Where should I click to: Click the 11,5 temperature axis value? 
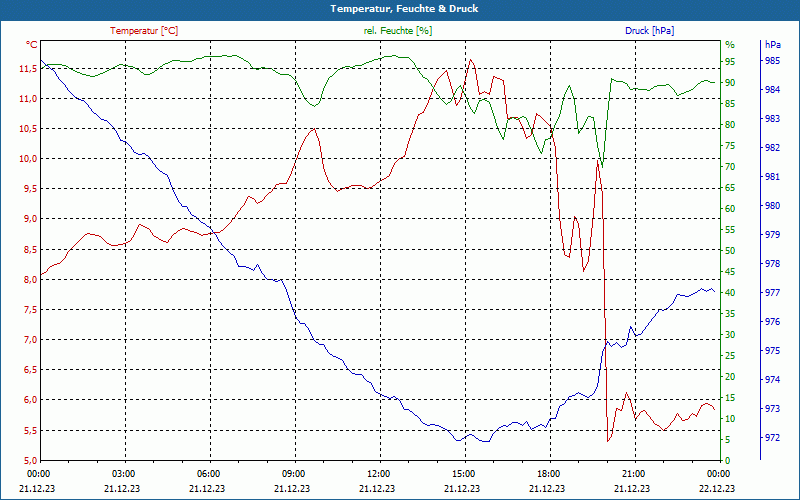click(x=28, y=68)
